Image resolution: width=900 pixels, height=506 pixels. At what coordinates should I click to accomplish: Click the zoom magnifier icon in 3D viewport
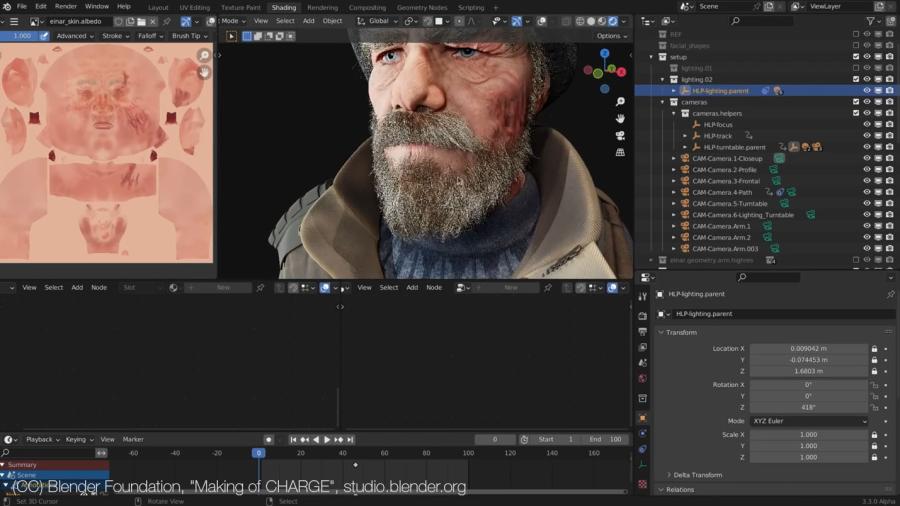pyautogui.click(x=620, y=102)
